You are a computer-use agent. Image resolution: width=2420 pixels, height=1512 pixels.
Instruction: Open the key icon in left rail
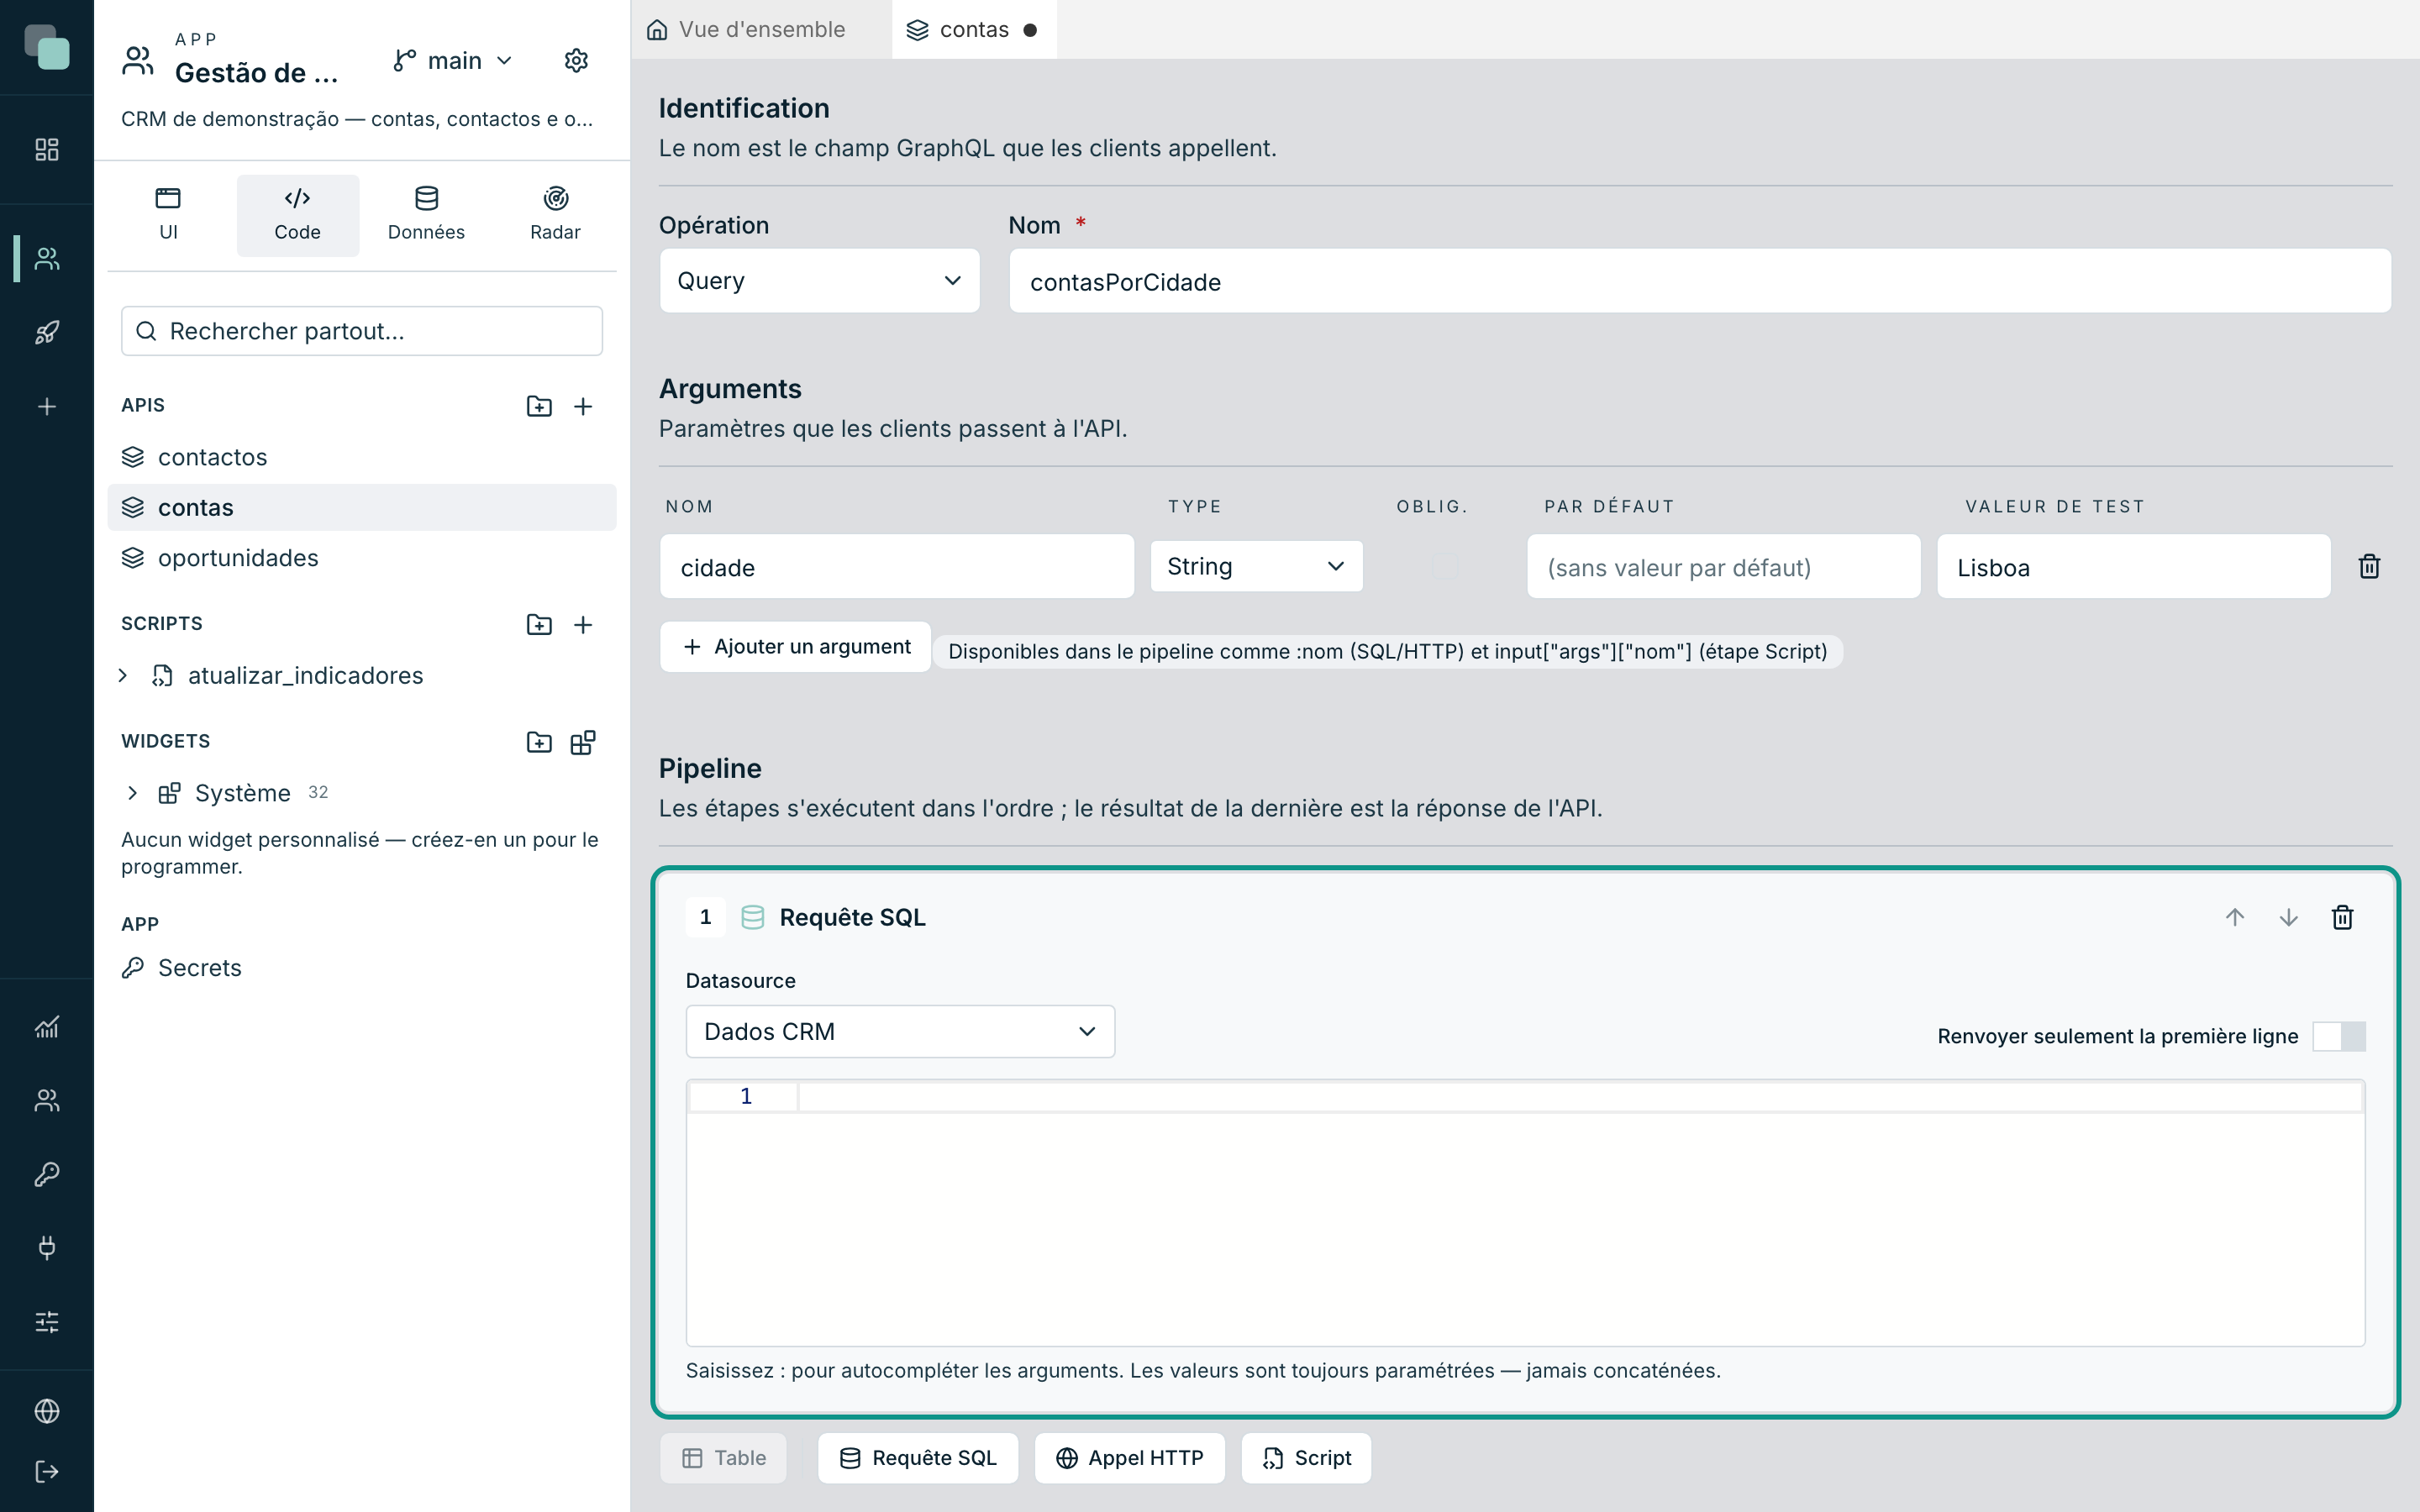point(47,1174)
